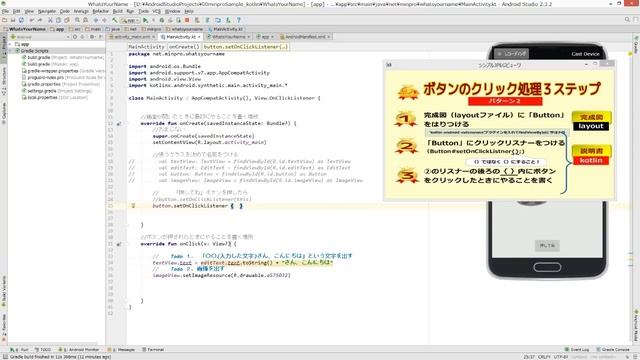
Task: Click the Redo toolbar icon
Action: click(x=40, y=20)
